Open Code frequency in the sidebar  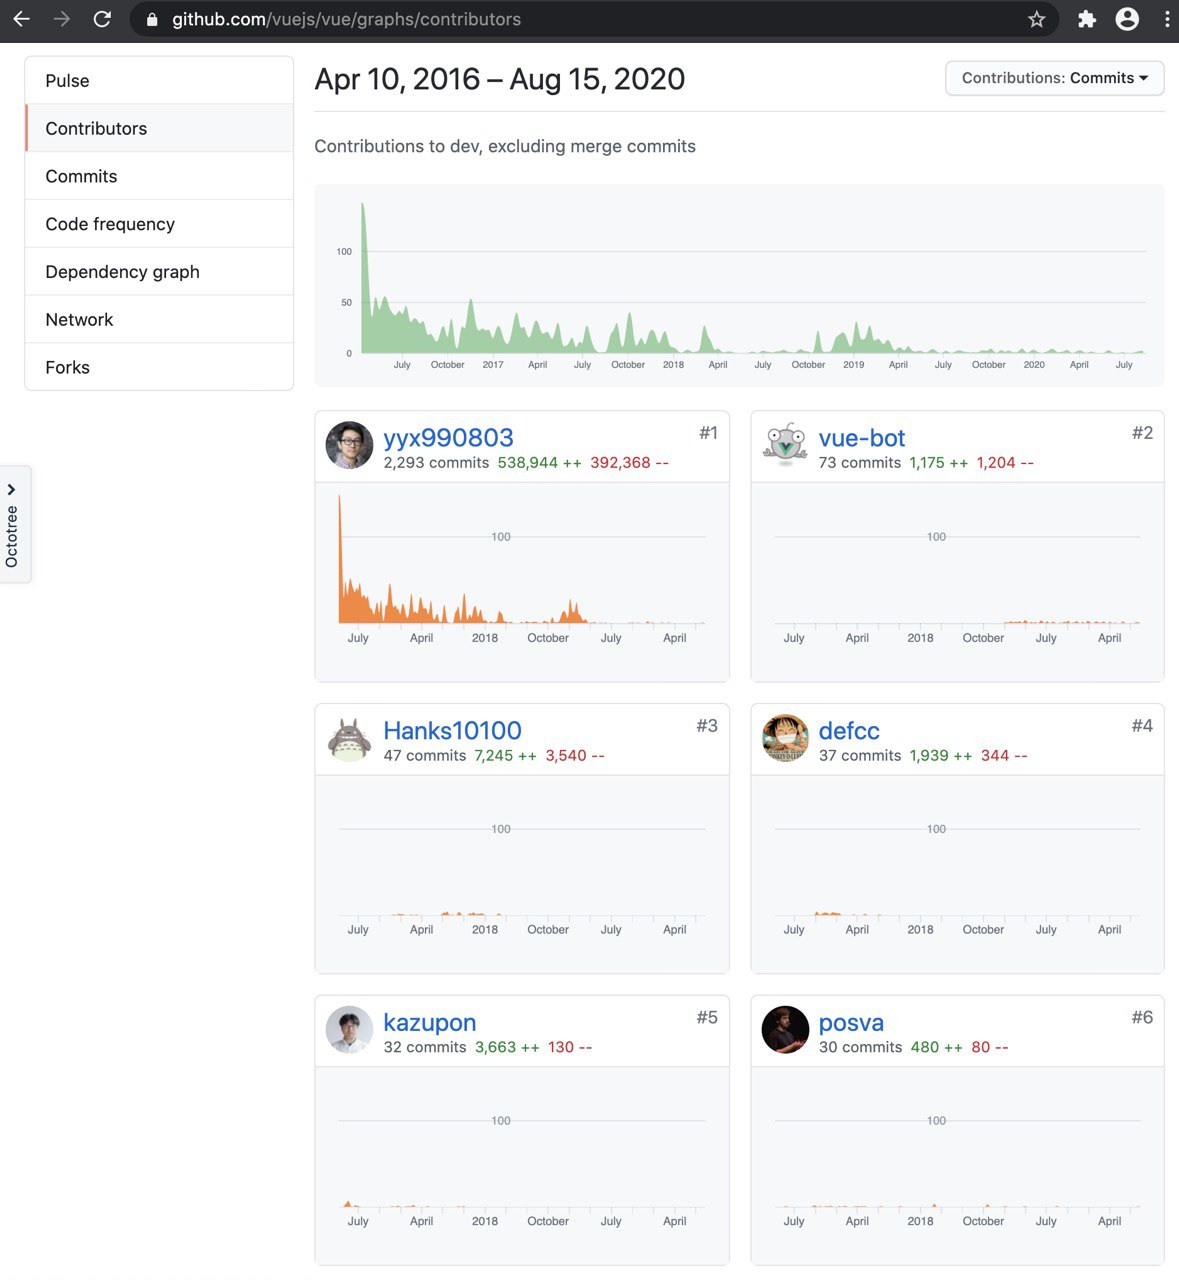point(159,224)
